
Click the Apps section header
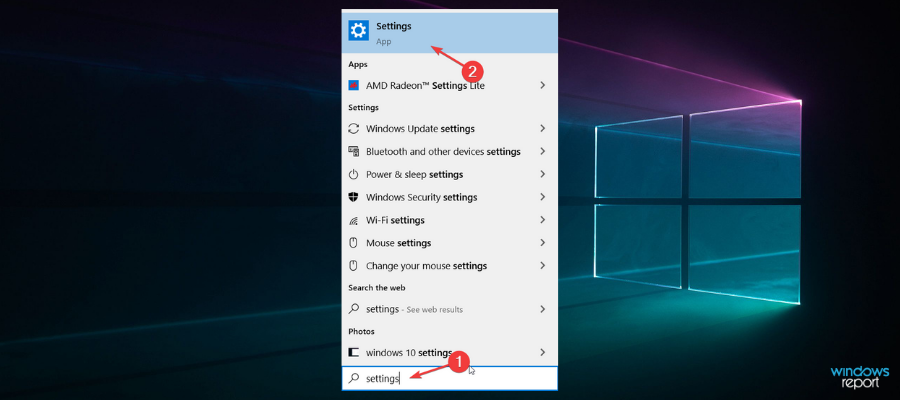click(x=358, y=64)
